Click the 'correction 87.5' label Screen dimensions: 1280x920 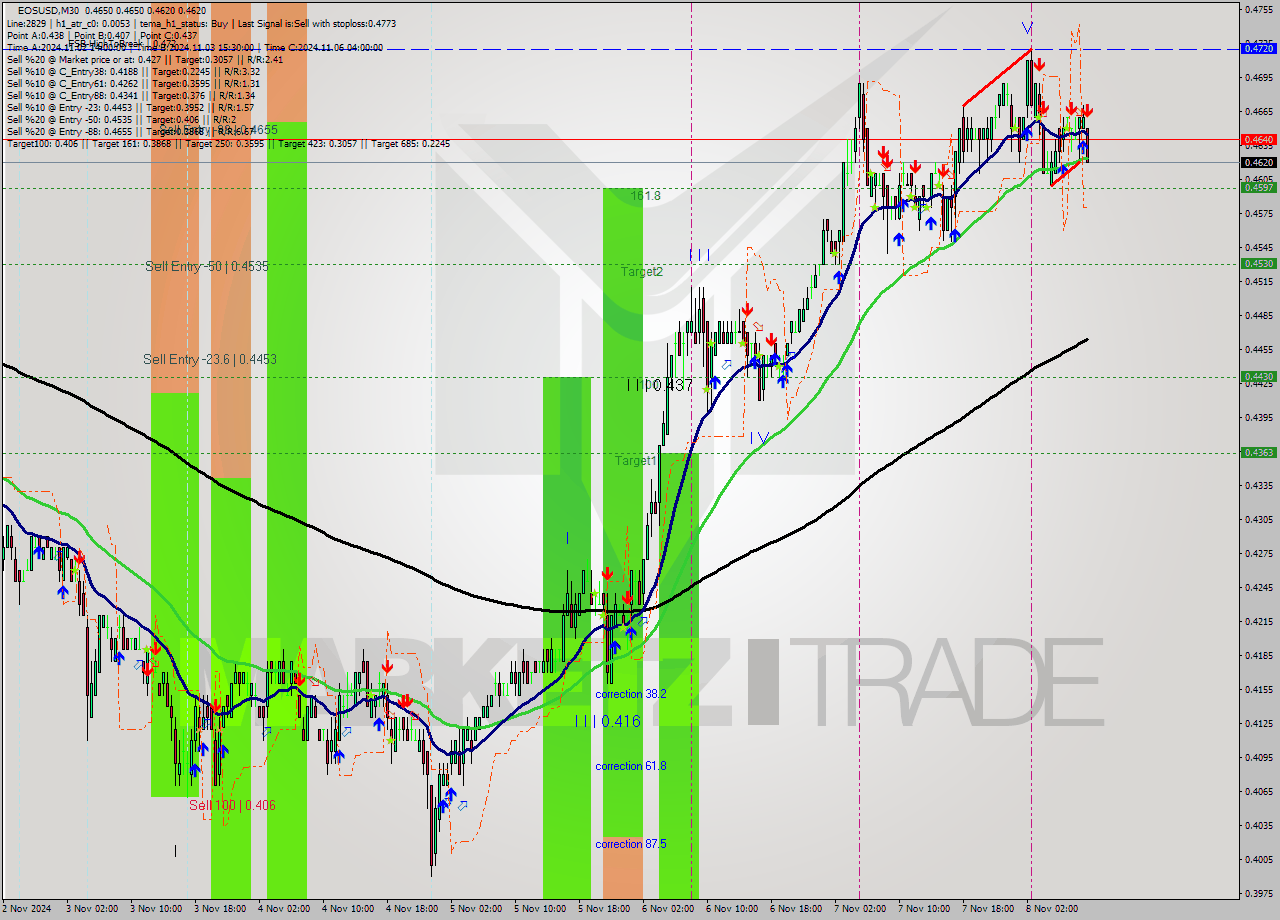631,844
